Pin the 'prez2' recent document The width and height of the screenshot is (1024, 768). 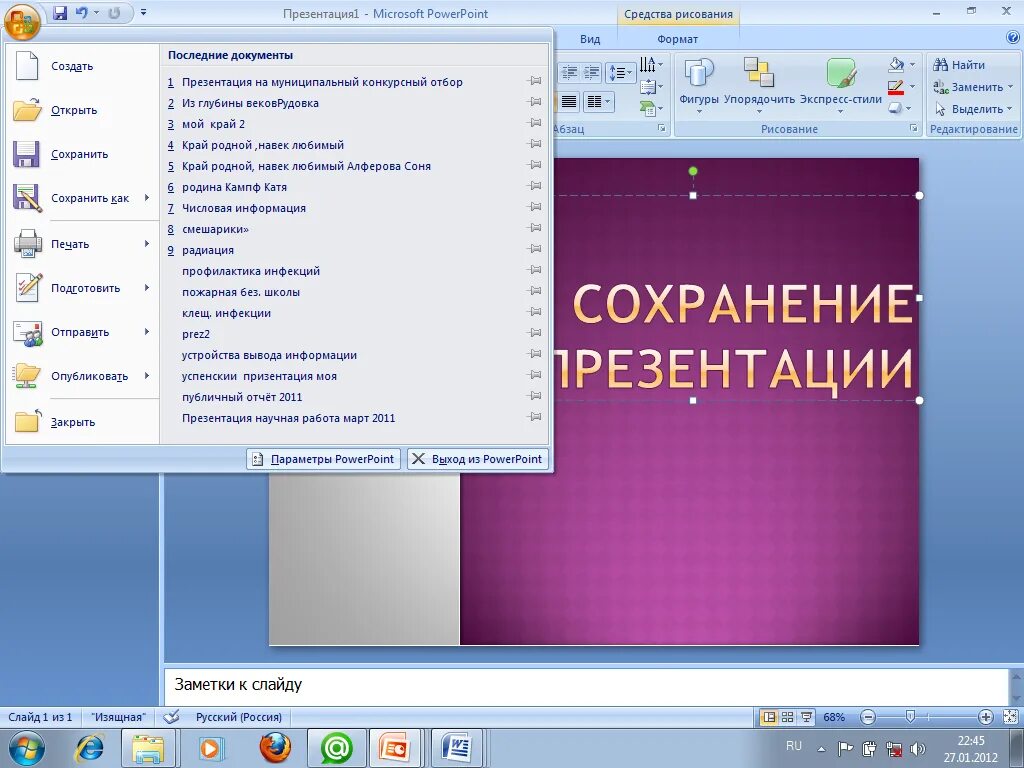[535, 333]
